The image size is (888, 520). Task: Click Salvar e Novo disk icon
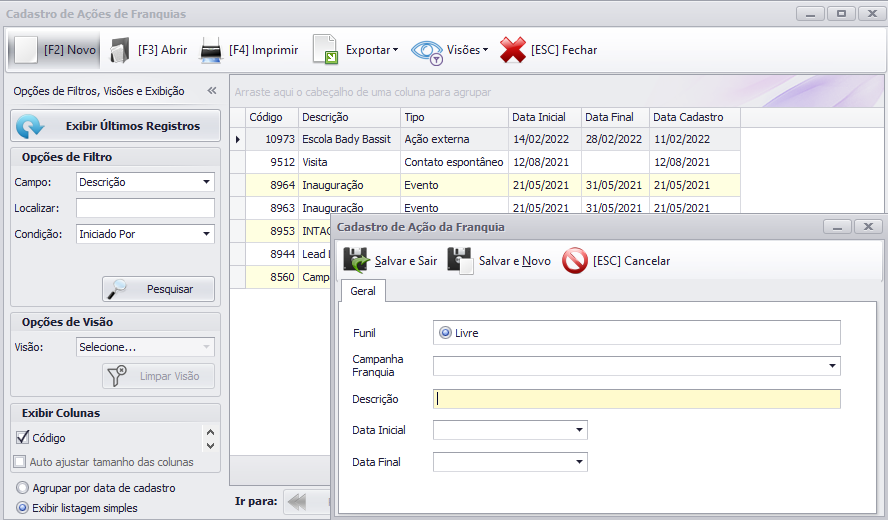(460, 261)
